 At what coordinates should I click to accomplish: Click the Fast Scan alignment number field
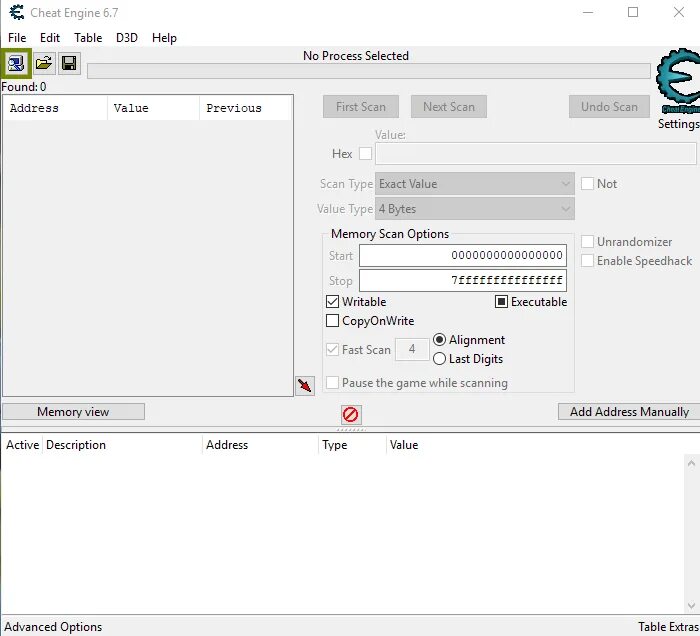(x=412, y=349)
